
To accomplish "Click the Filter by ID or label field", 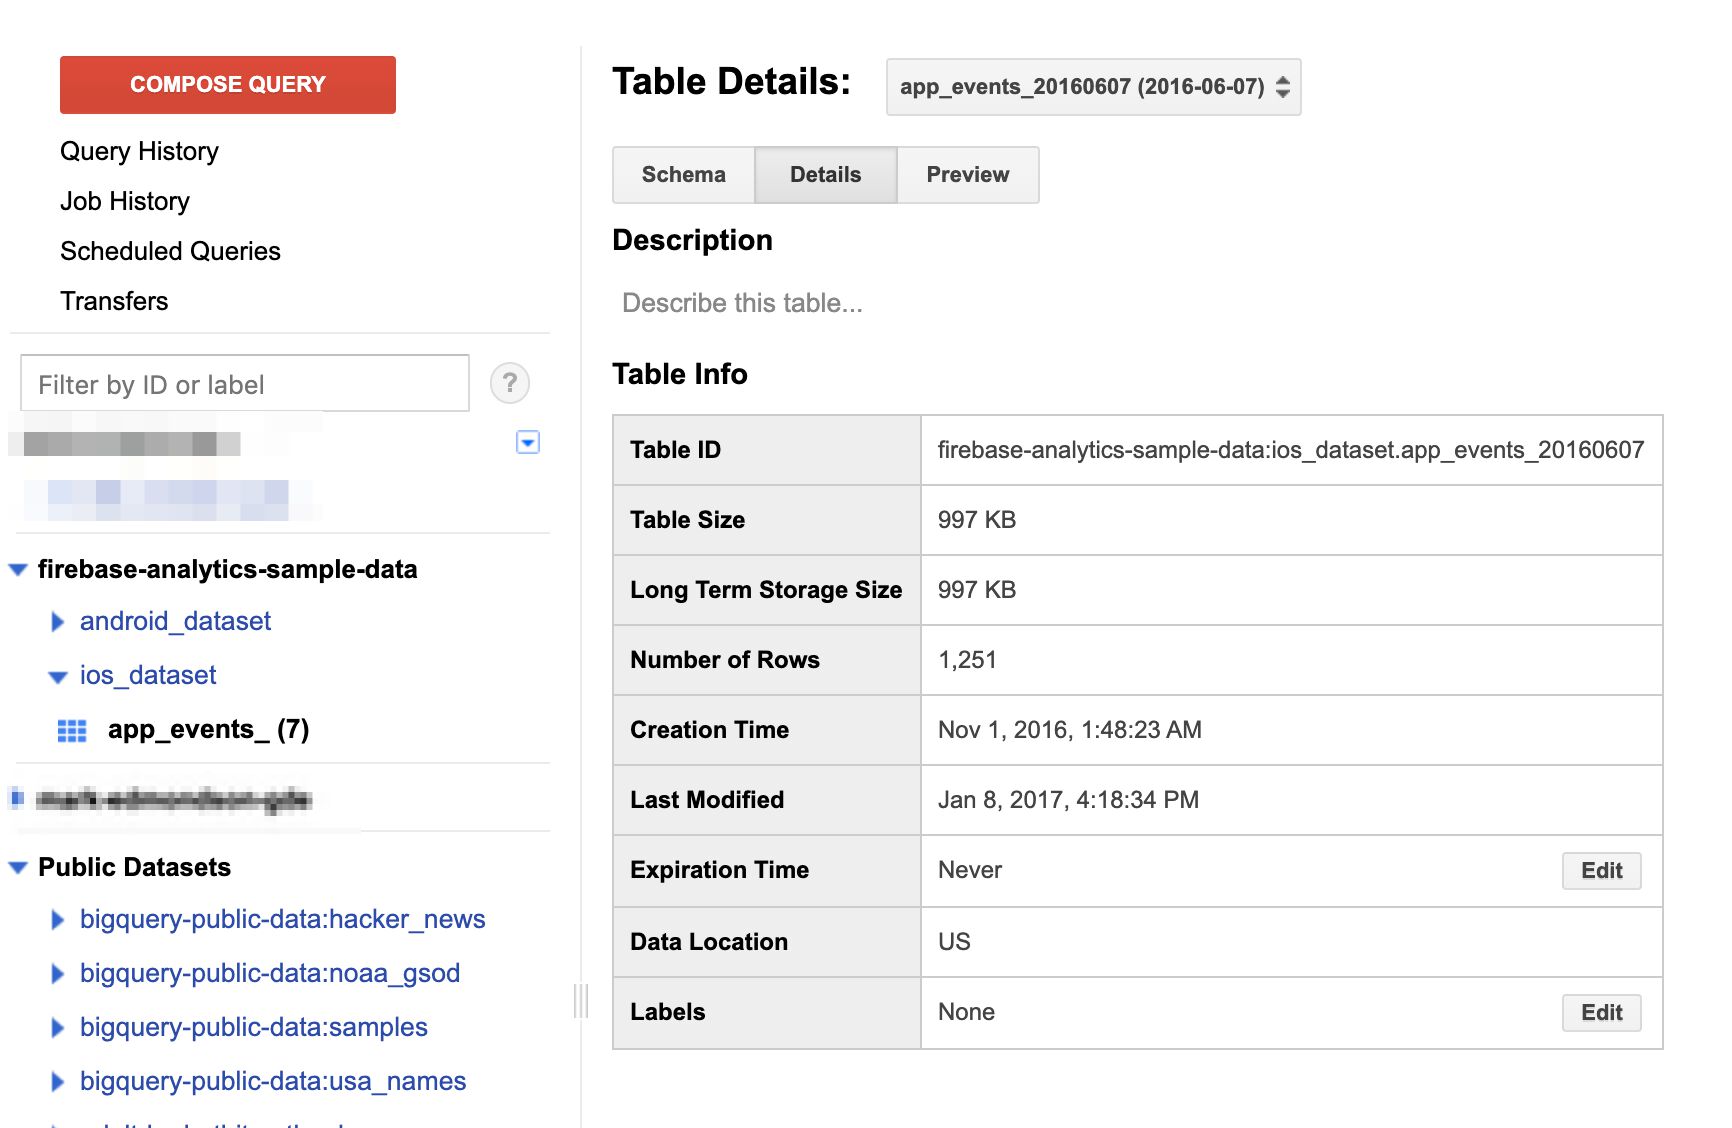I will tap(245, 383).
